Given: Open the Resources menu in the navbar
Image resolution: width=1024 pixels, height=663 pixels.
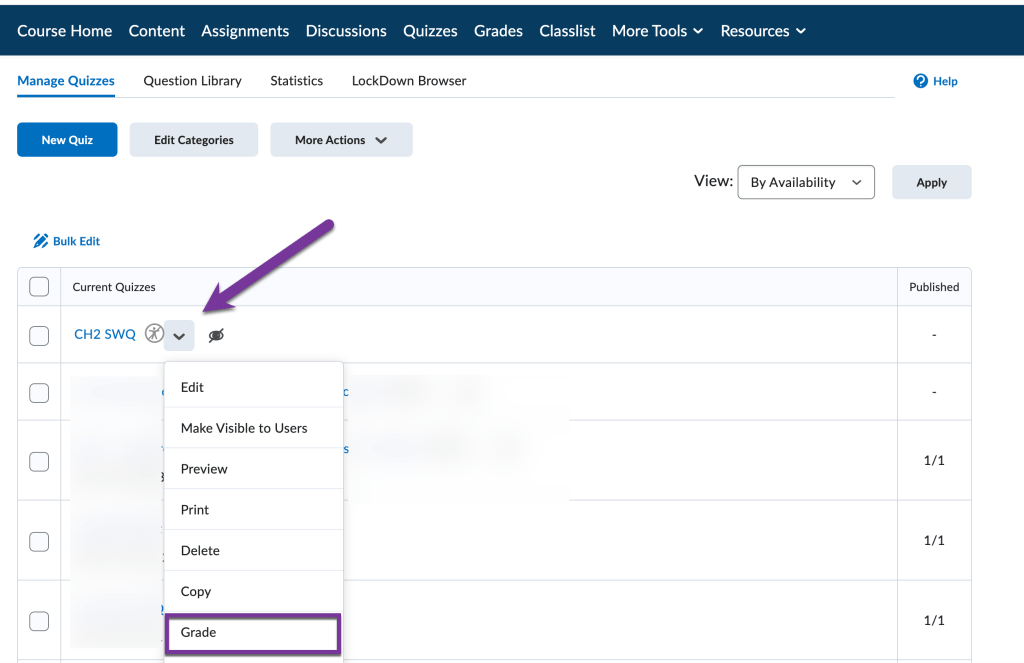Looking at the screenshot, I should click(763, 31).
